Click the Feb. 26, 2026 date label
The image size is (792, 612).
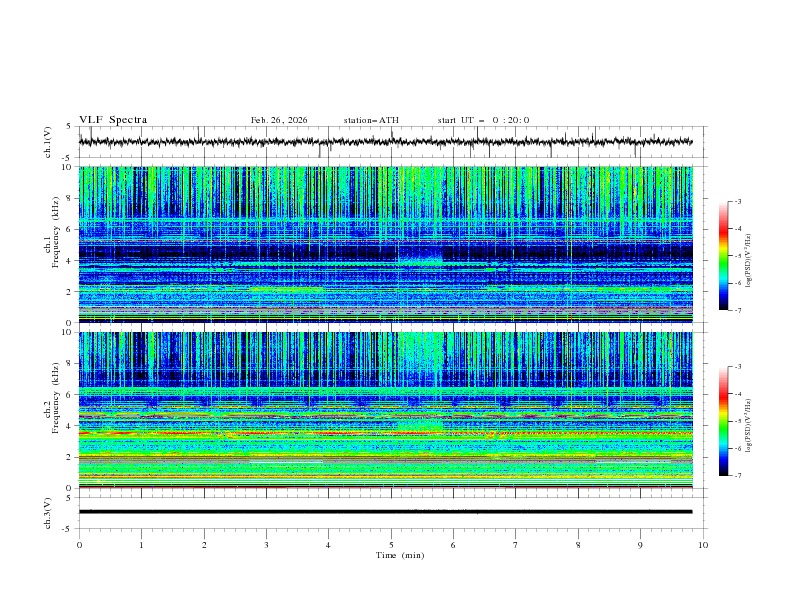click(x=279, y=120)
